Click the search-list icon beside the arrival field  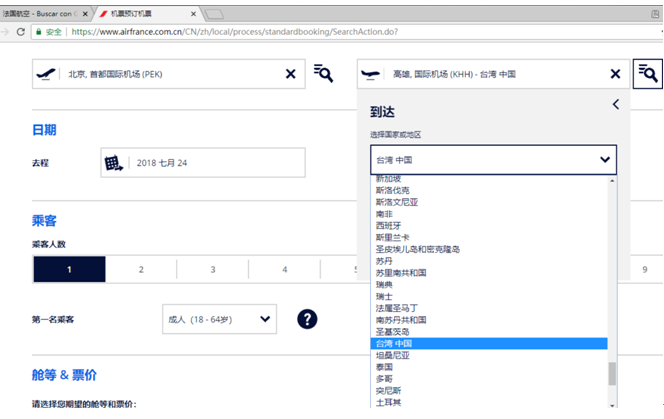pos(647,74)
